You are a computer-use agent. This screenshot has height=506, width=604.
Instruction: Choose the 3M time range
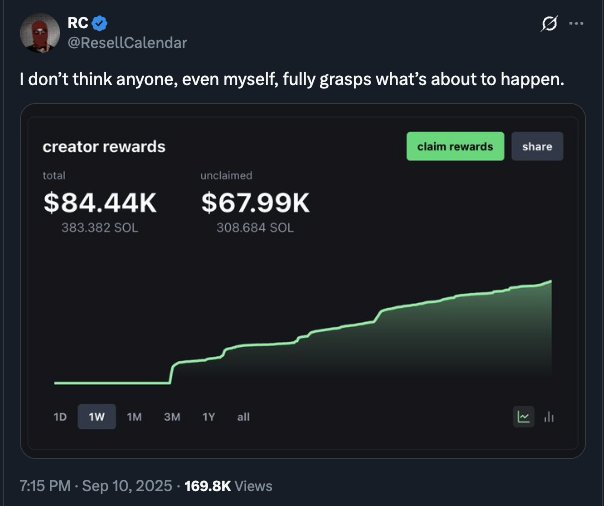[x=171, y=417]
